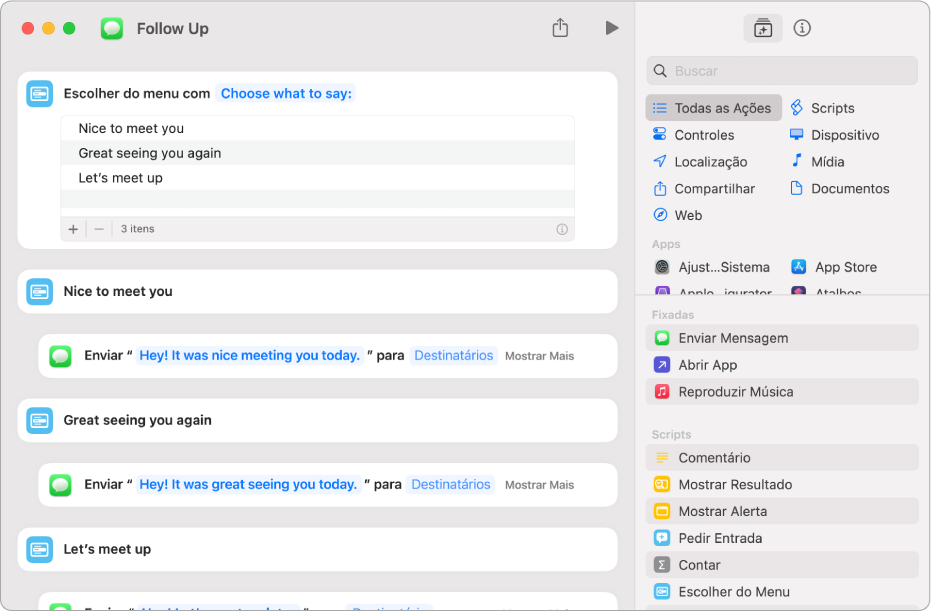Select the Abrir App action
Viewport: 931px width, 612px height.
pos(707,365)
